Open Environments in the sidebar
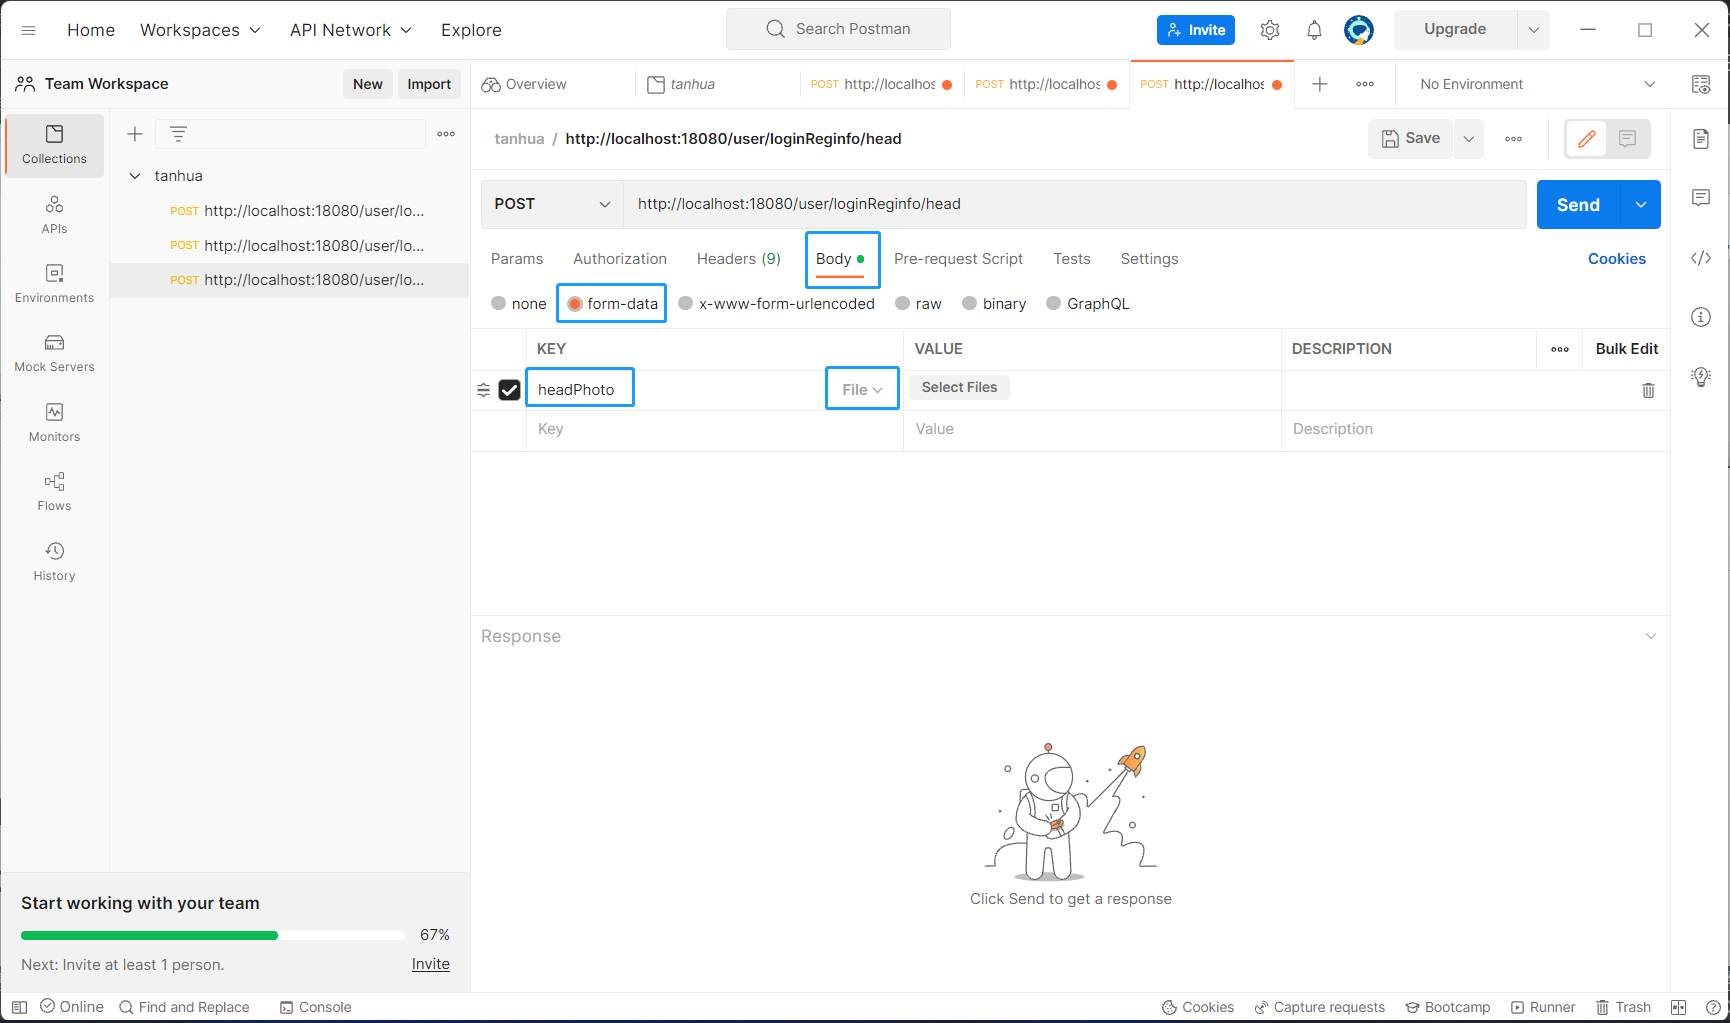This screenshot has height=1023, width=1730. click(54, 284)
